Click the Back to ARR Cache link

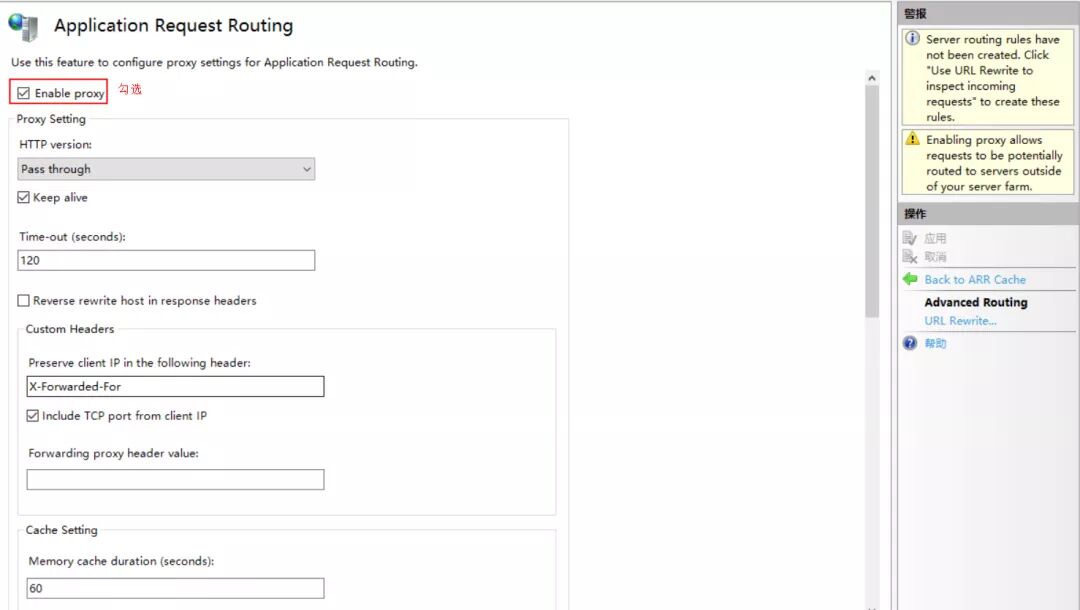975,280
